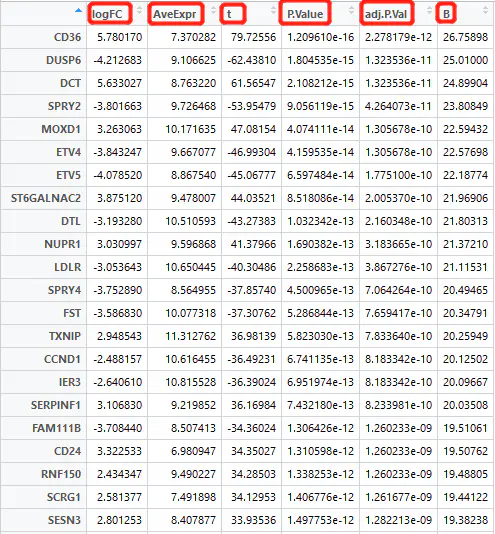Click logFC value -2.488157 for CCND1
This screenshot has width=495, height=534.
[x=118, y=359]
